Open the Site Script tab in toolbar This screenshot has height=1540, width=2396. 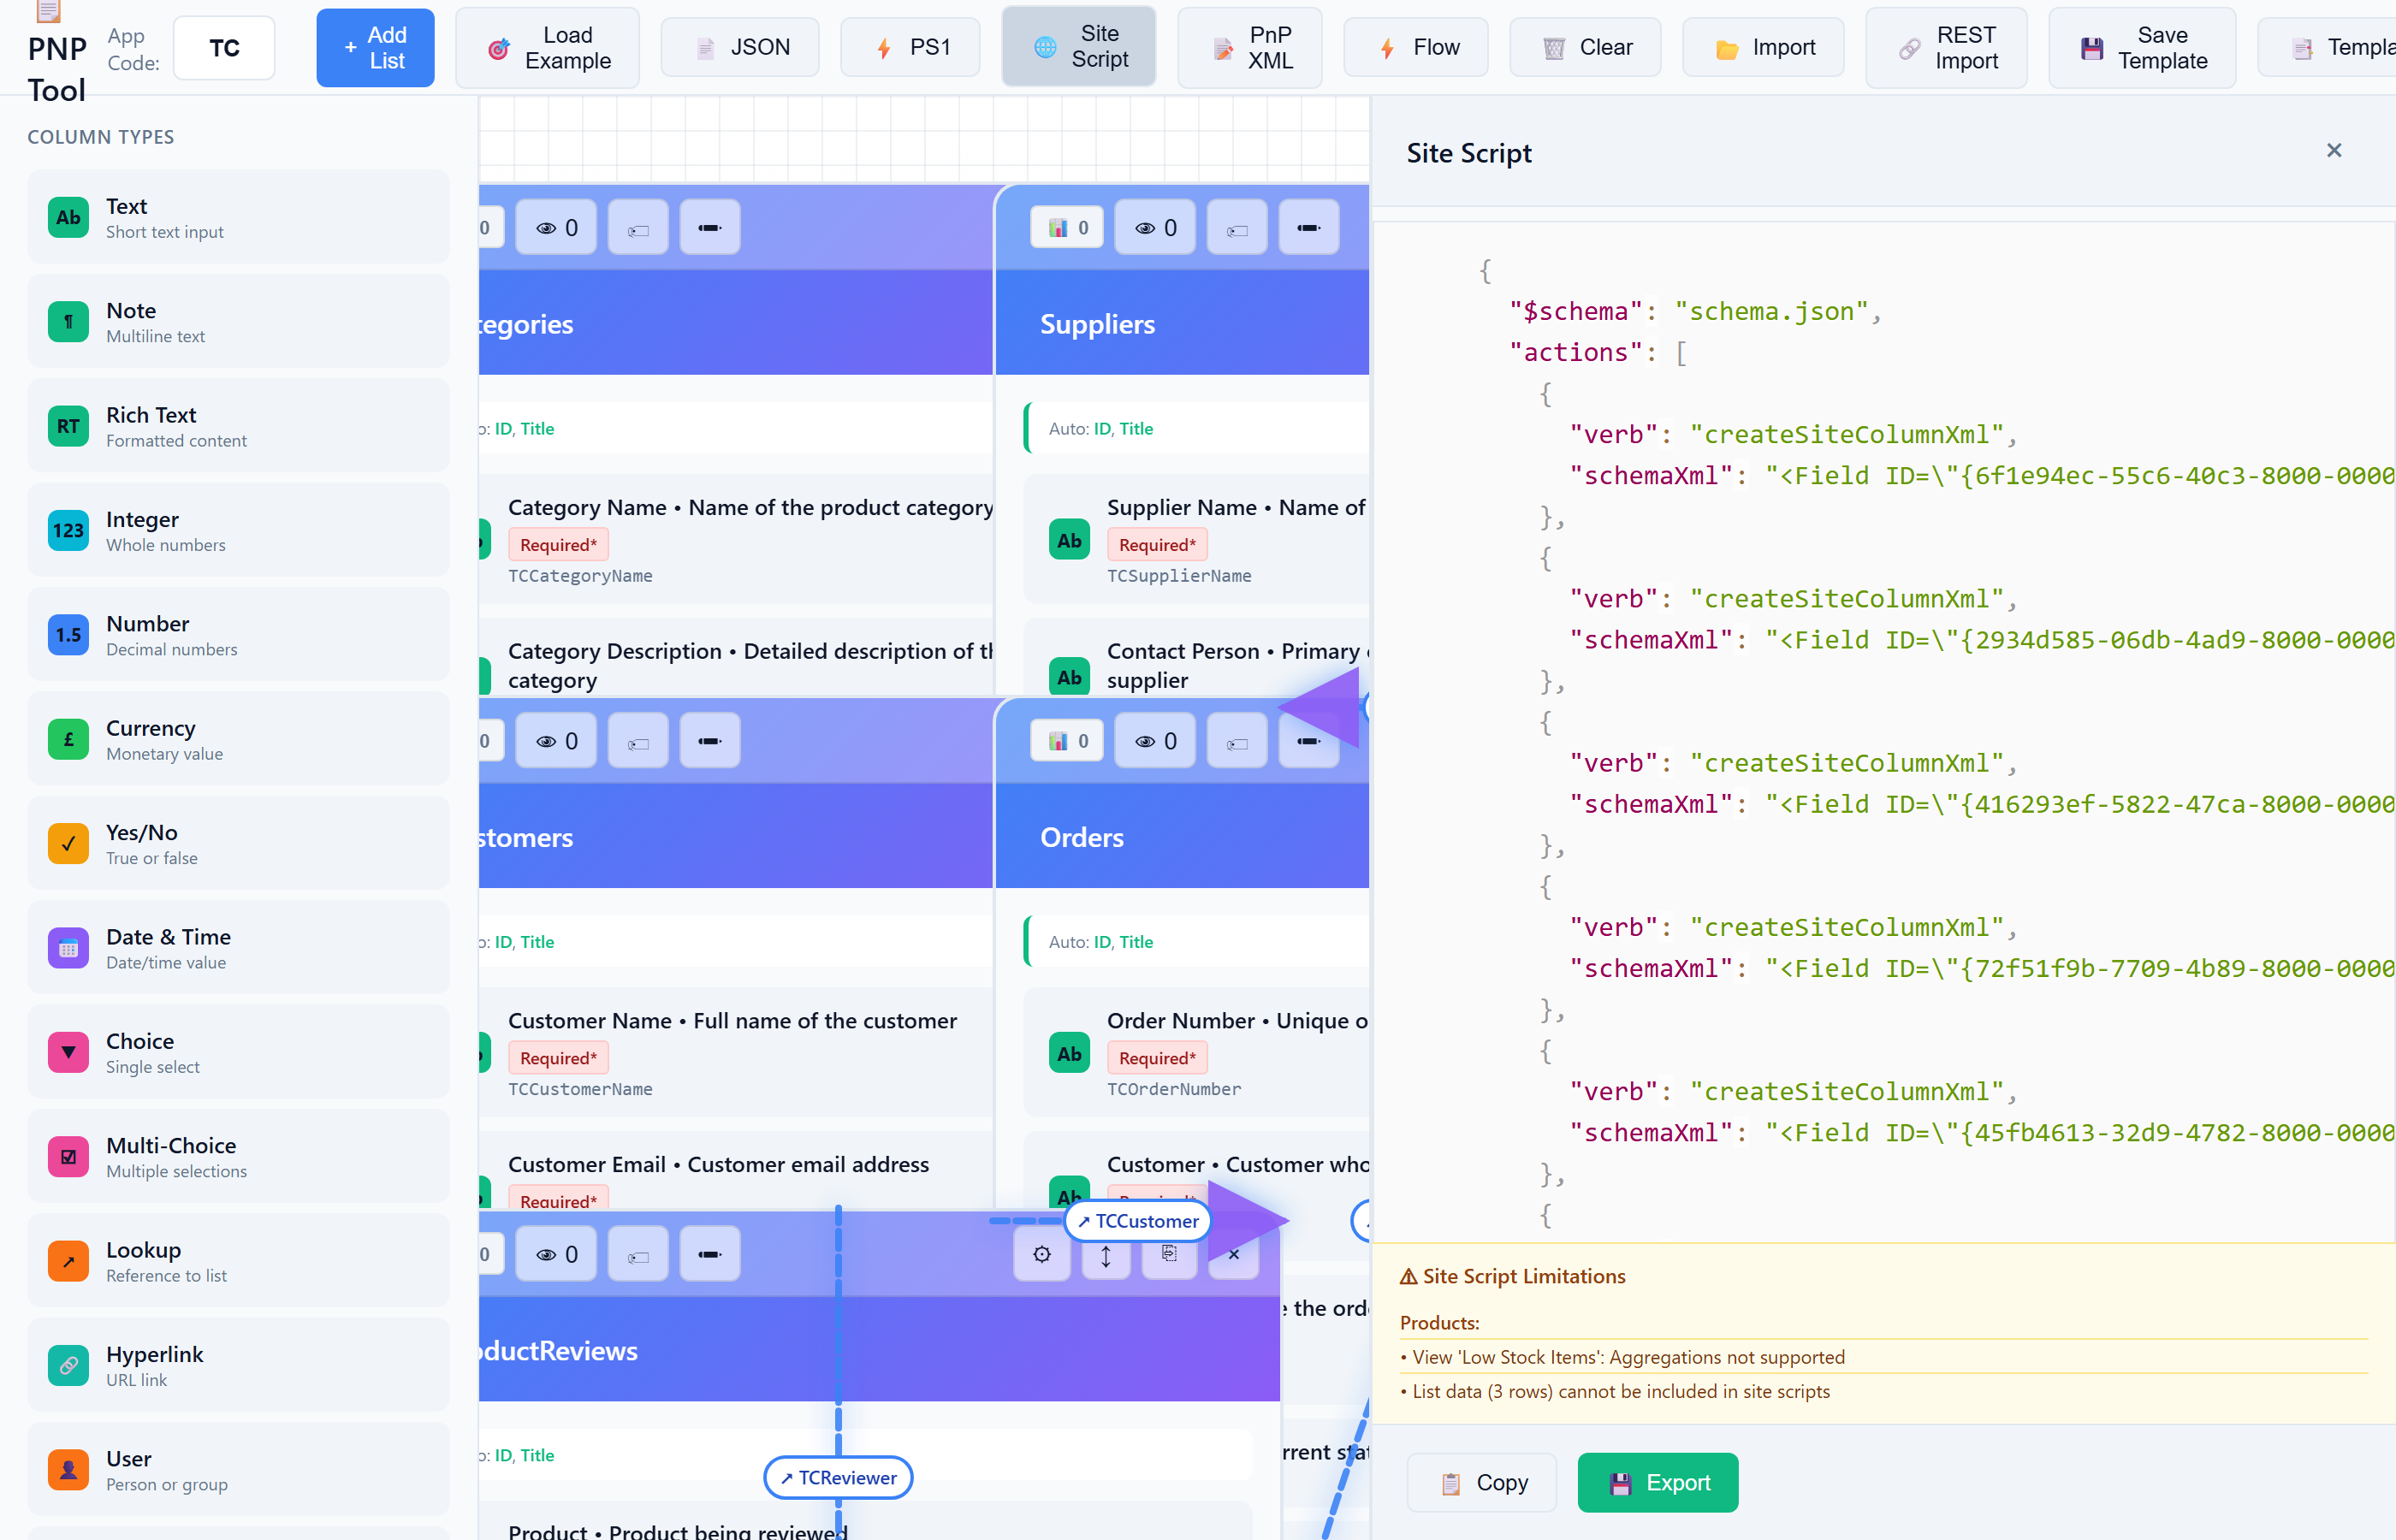pos(1079,47)
